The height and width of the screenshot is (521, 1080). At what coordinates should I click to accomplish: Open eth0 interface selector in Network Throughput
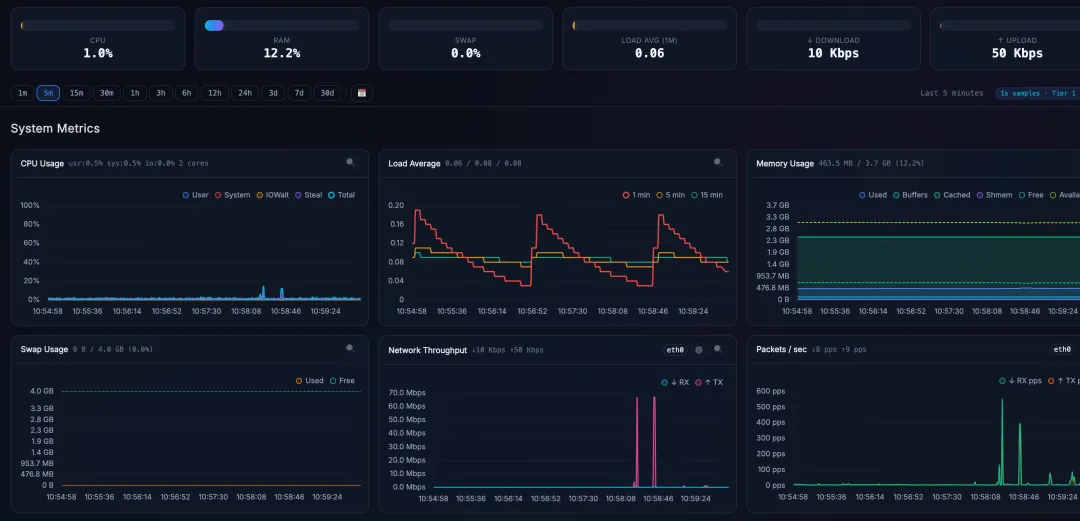(676, 349)
